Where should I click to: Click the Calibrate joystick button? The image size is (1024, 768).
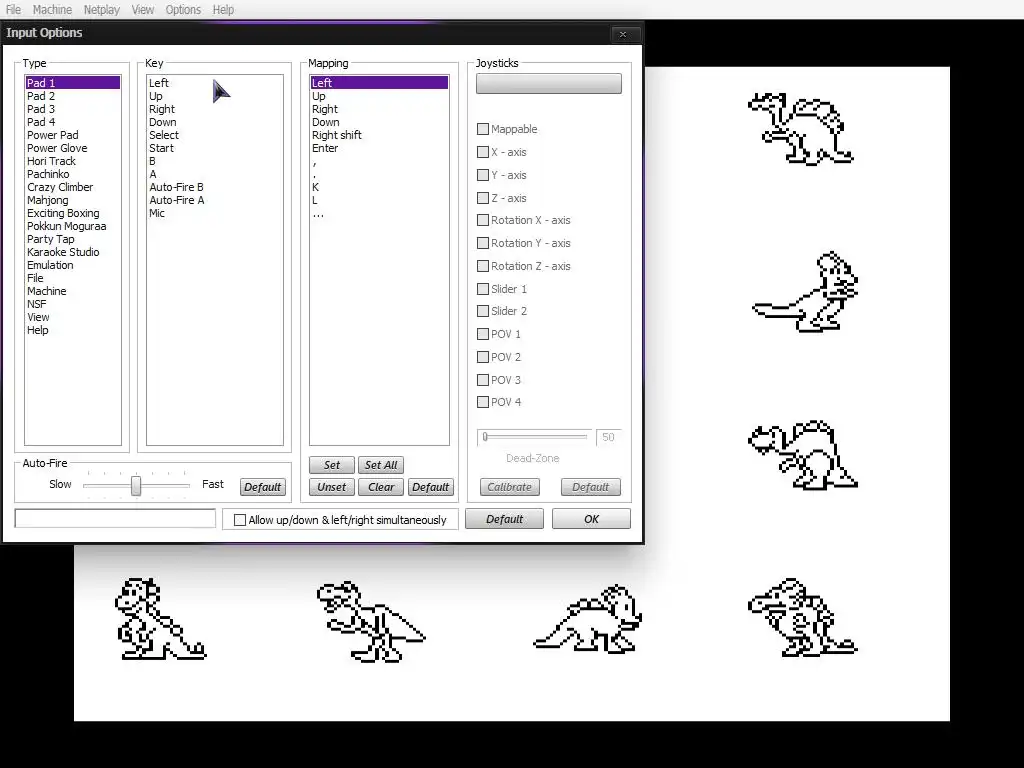tap(509, 487)
